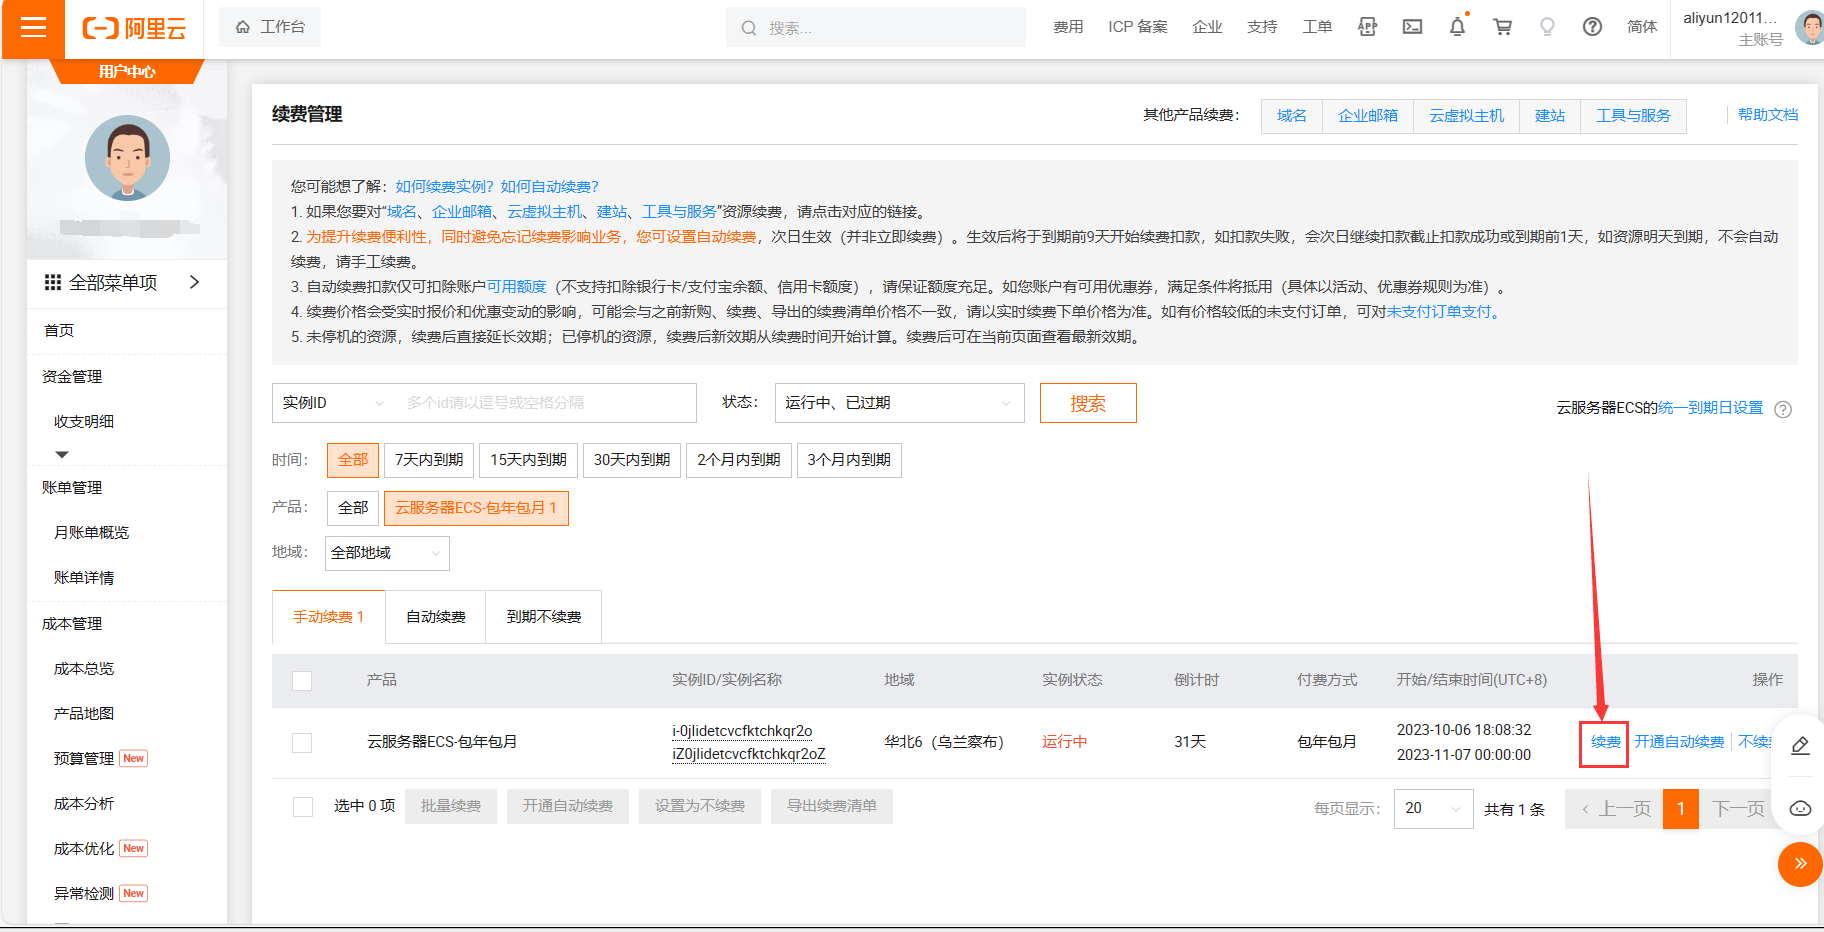Open the help question-mark icon in the top bar

tap(1592, 27)
